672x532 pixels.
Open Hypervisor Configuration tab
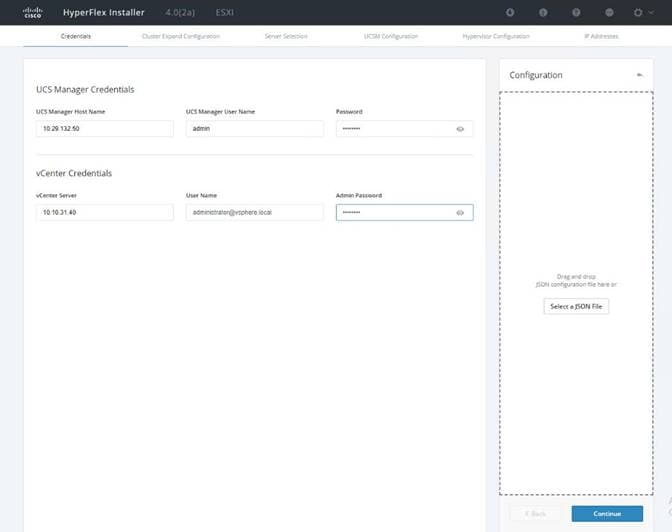point(496,36)
